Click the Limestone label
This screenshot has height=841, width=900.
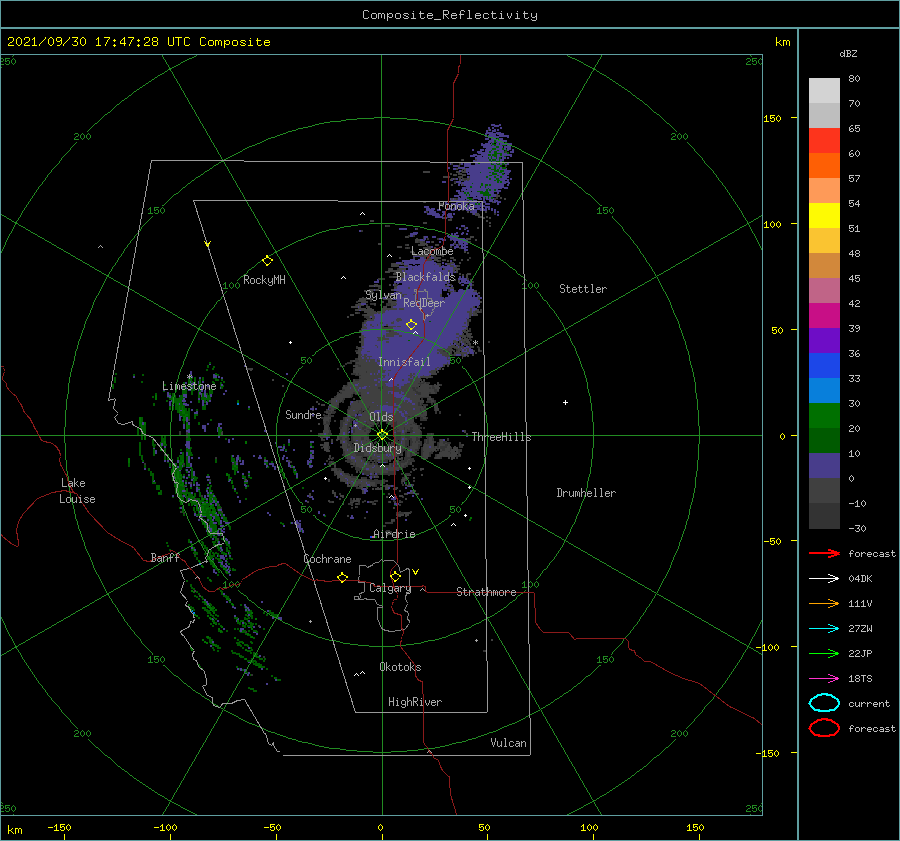click(x=189, y=386)
